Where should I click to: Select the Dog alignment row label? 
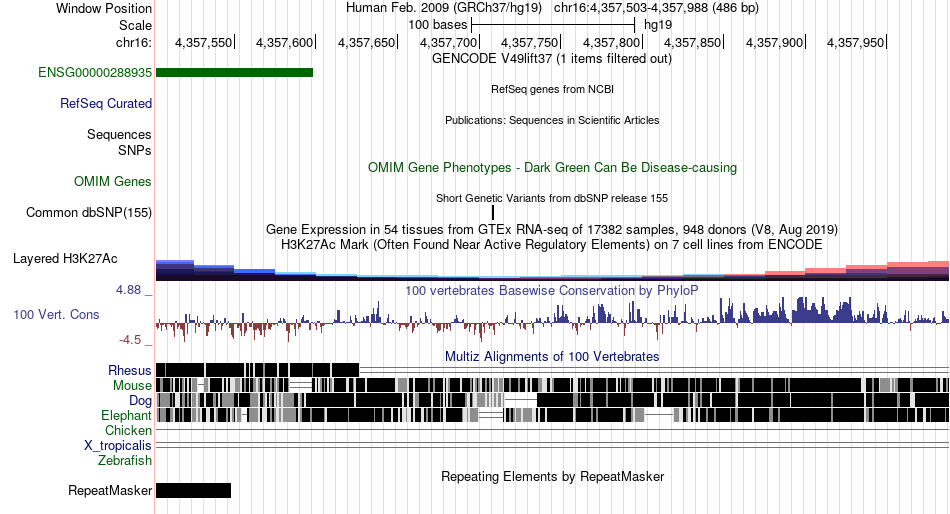click(140, 401)
